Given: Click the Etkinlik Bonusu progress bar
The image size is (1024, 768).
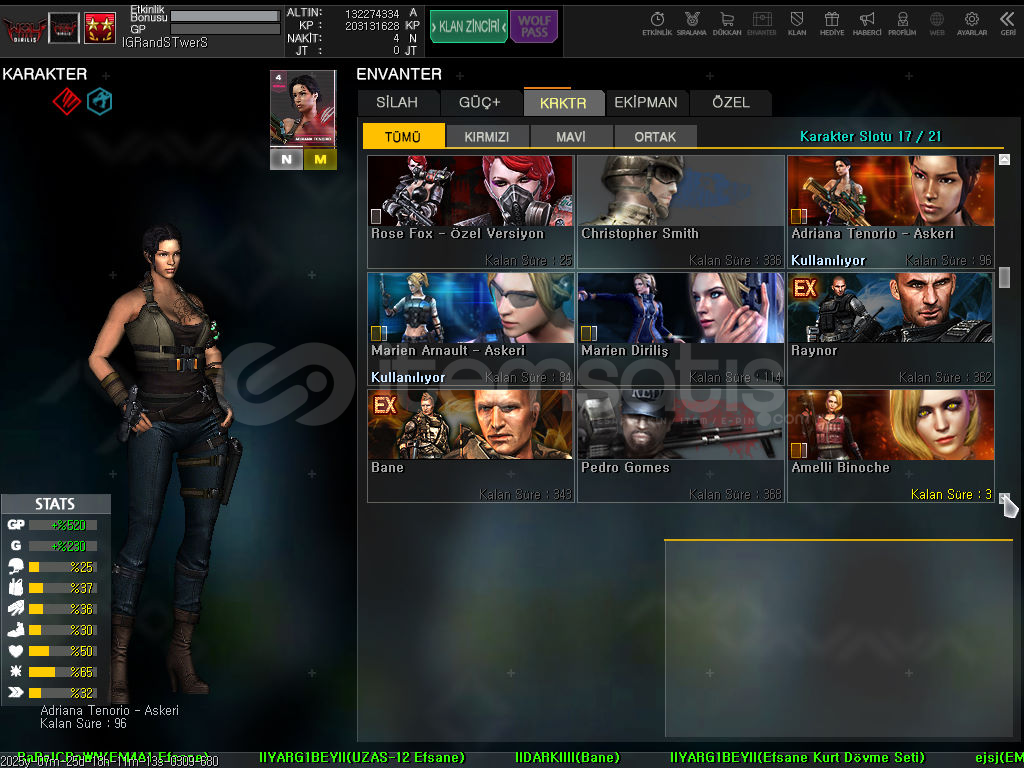Looking at the screenshot, I should point(225,16).
